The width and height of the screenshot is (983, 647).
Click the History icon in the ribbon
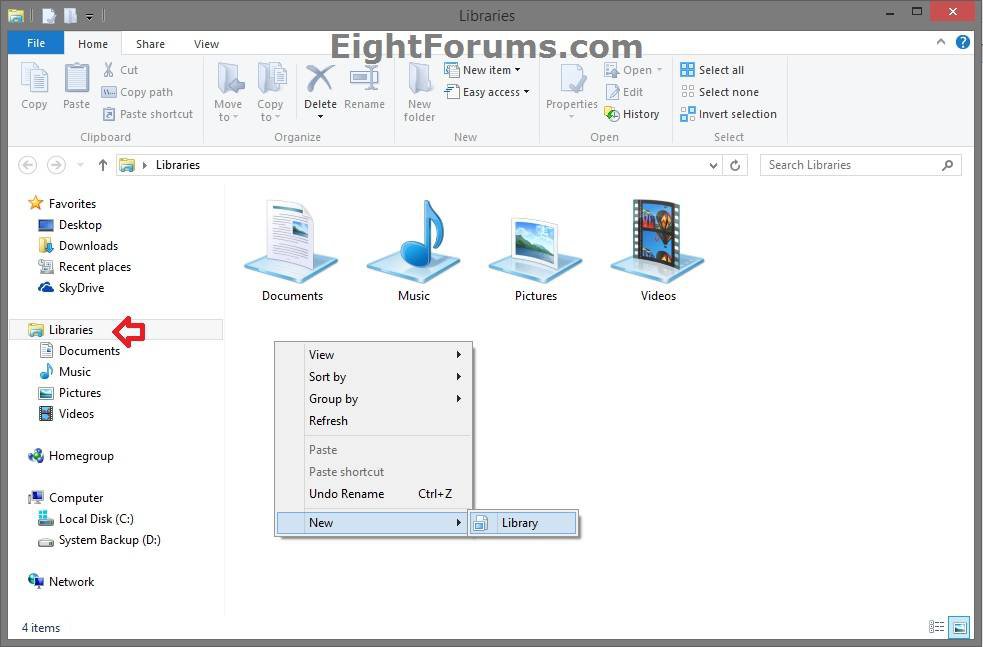[633, 113]
